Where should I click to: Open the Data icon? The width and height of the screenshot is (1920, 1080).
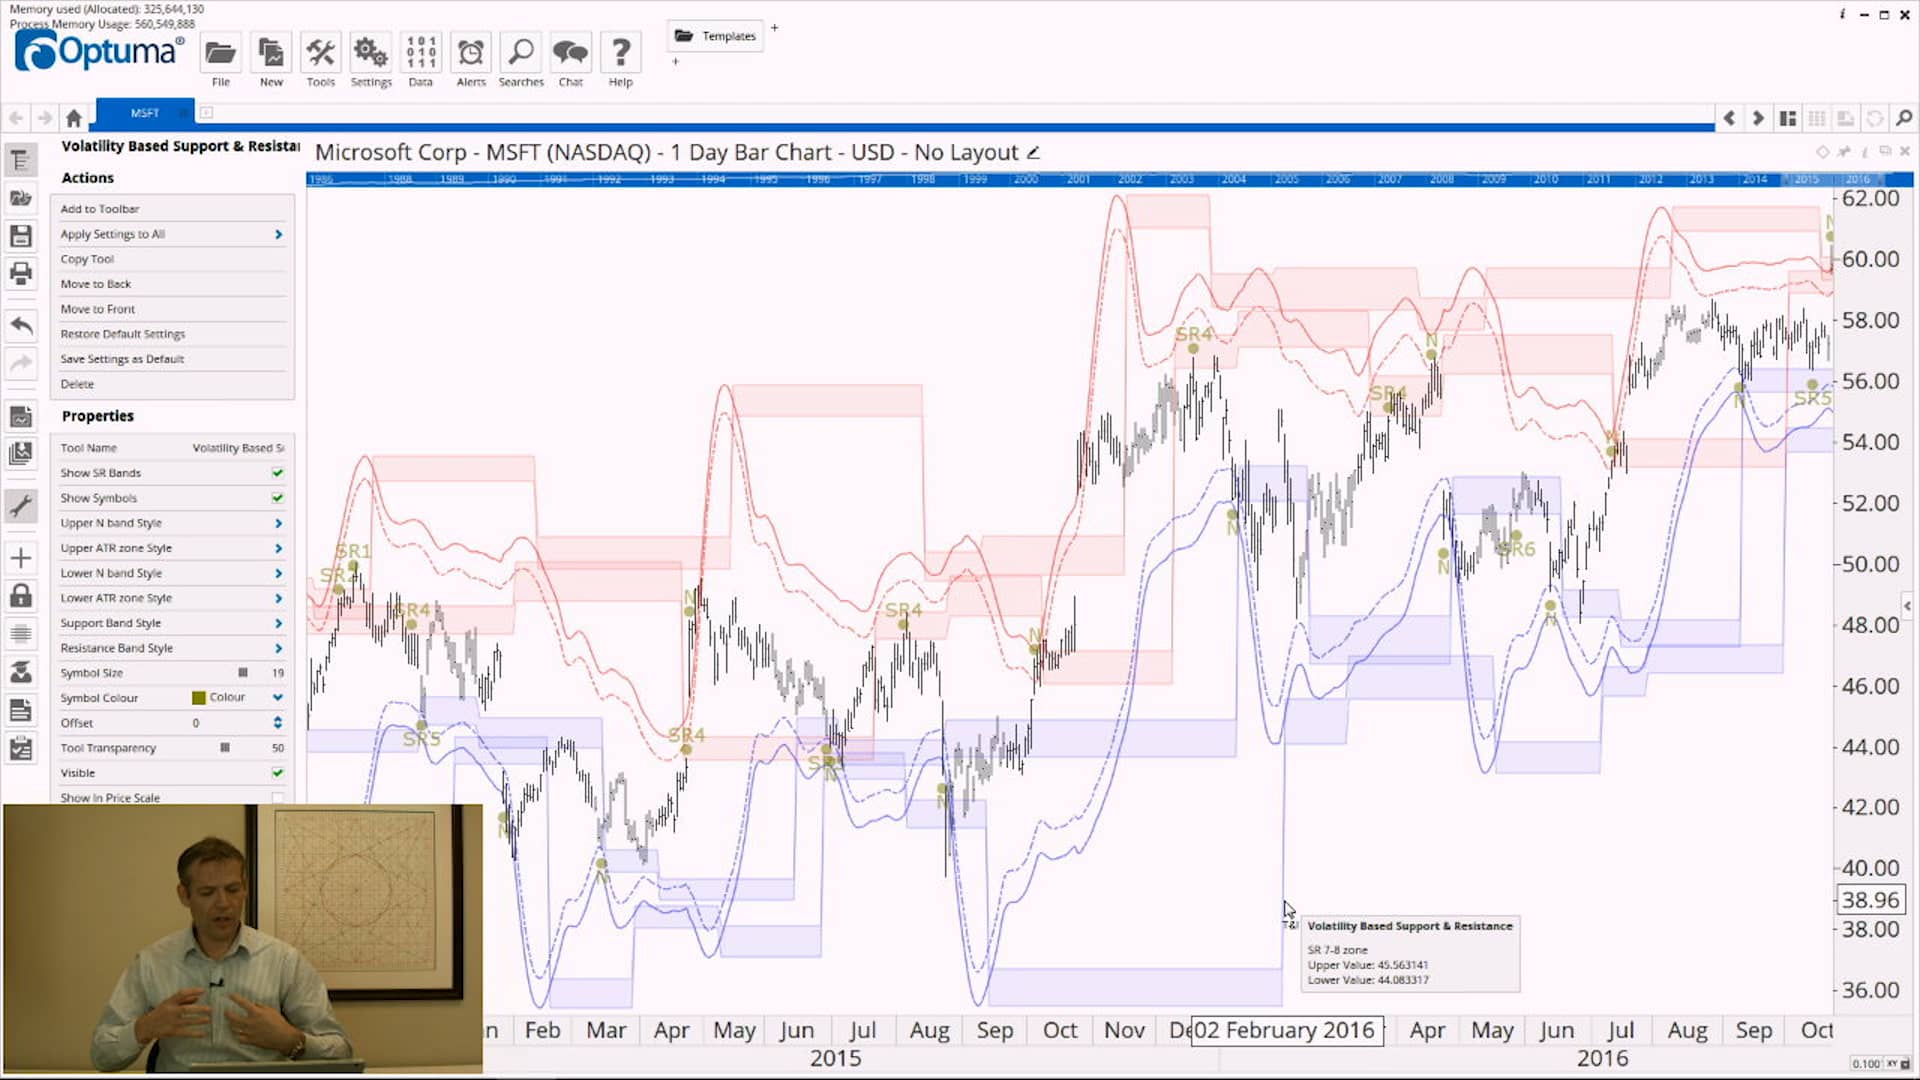tap(421, 53)
